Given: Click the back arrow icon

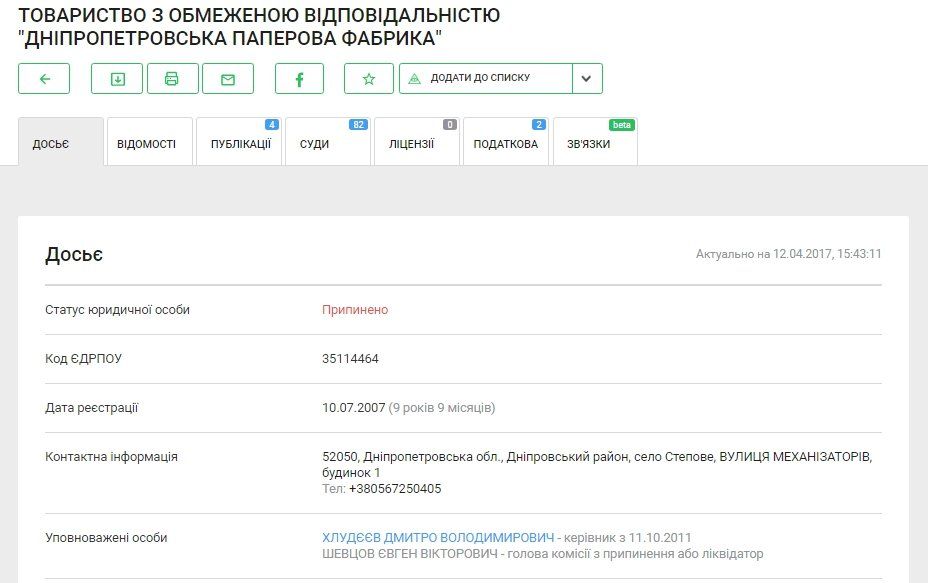Looking at the screenshot, I should [42, 78].
